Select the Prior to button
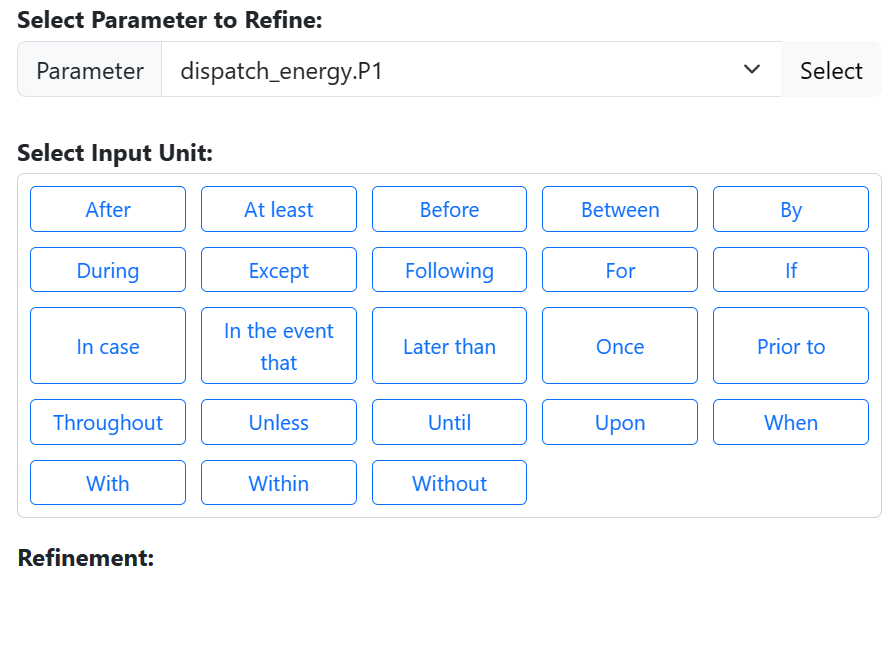The width and height of the screenshot is (893, 647). tap(791, 346)
